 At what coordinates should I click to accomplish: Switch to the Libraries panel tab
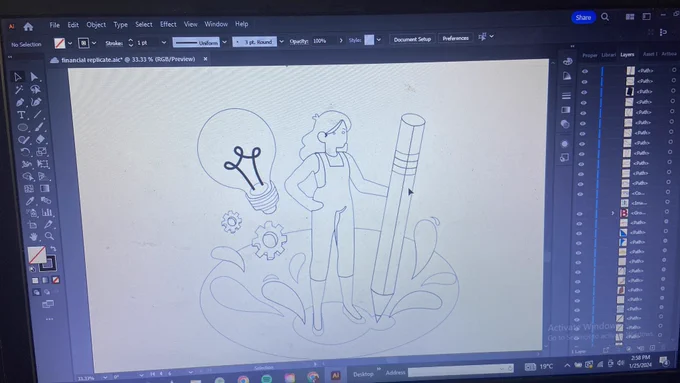[x=608, y=55]
